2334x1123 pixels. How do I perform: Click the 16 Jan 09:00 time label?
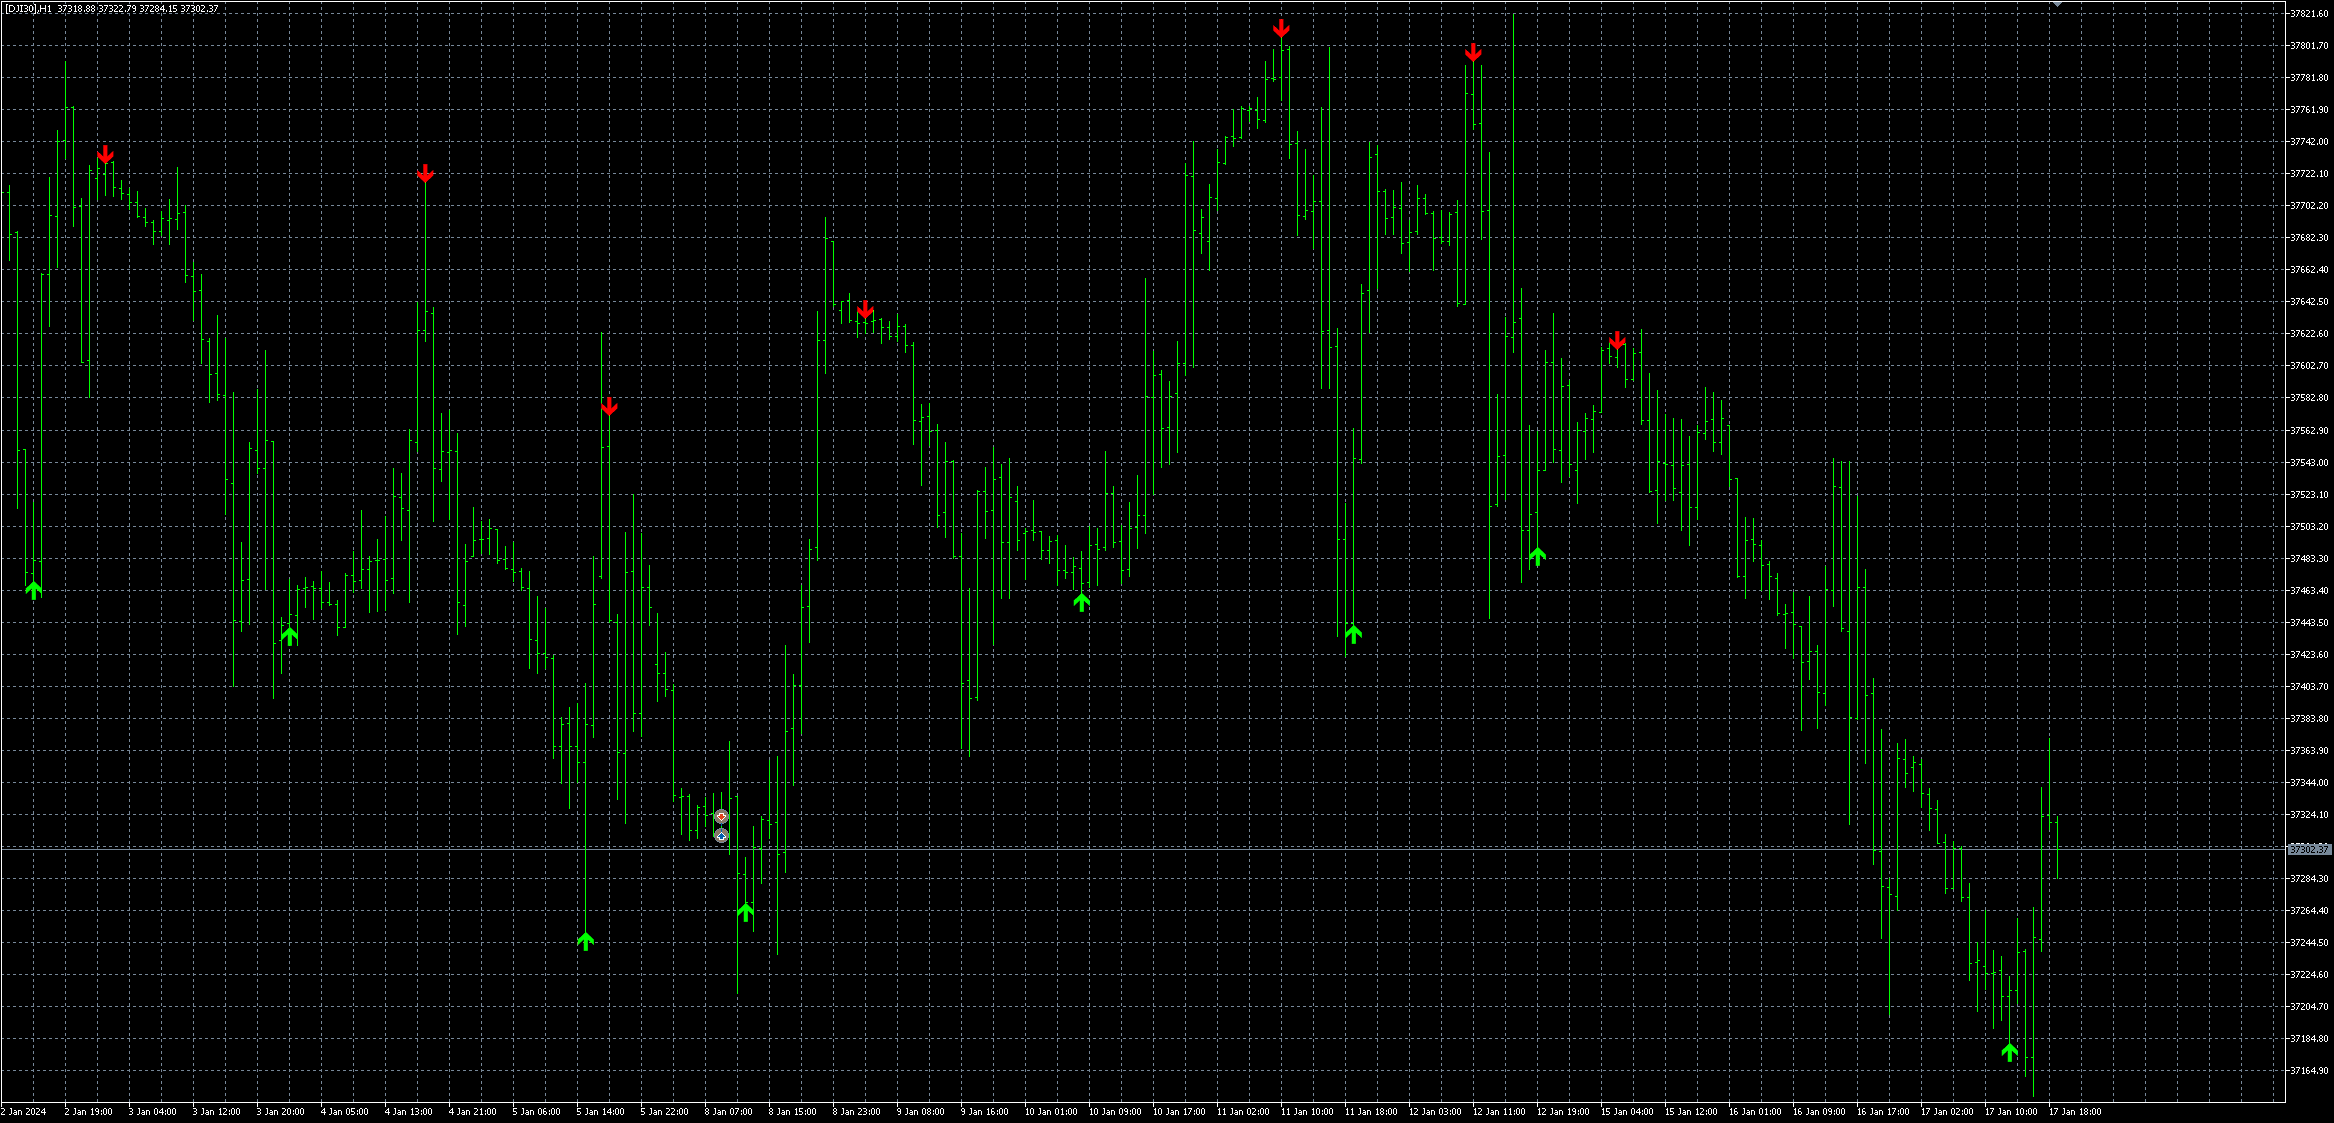(1820, 1112)
